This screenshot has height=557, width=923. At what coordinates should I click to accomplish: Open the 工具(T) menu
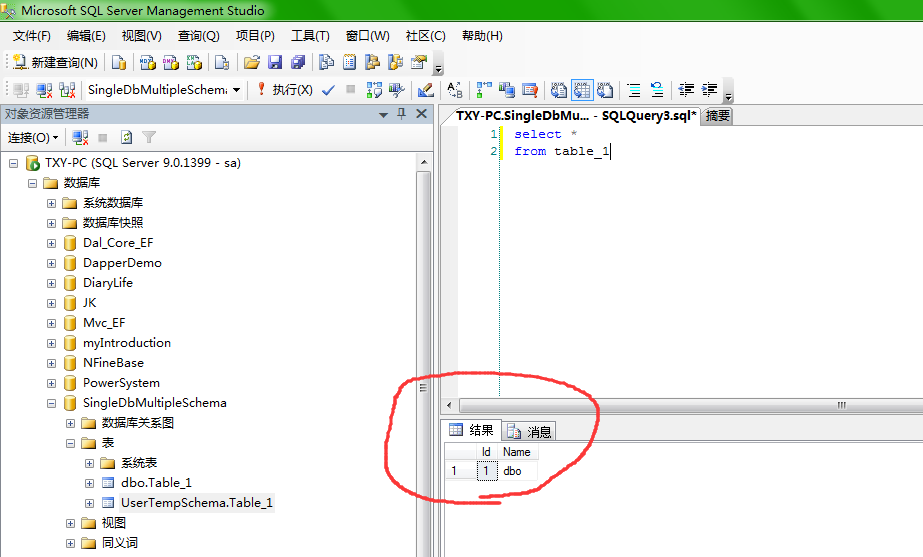point(310,36)
